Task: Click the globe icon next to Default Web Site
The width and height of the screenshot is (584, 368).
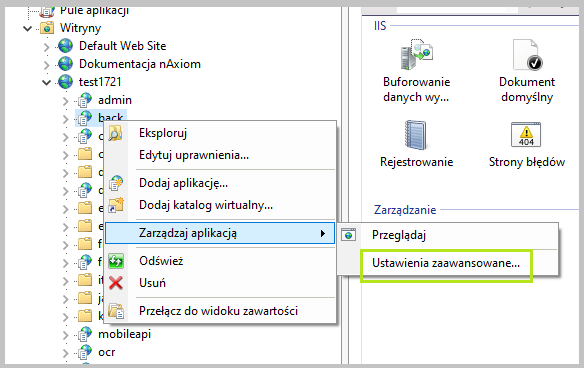Action: pos(66,46)
